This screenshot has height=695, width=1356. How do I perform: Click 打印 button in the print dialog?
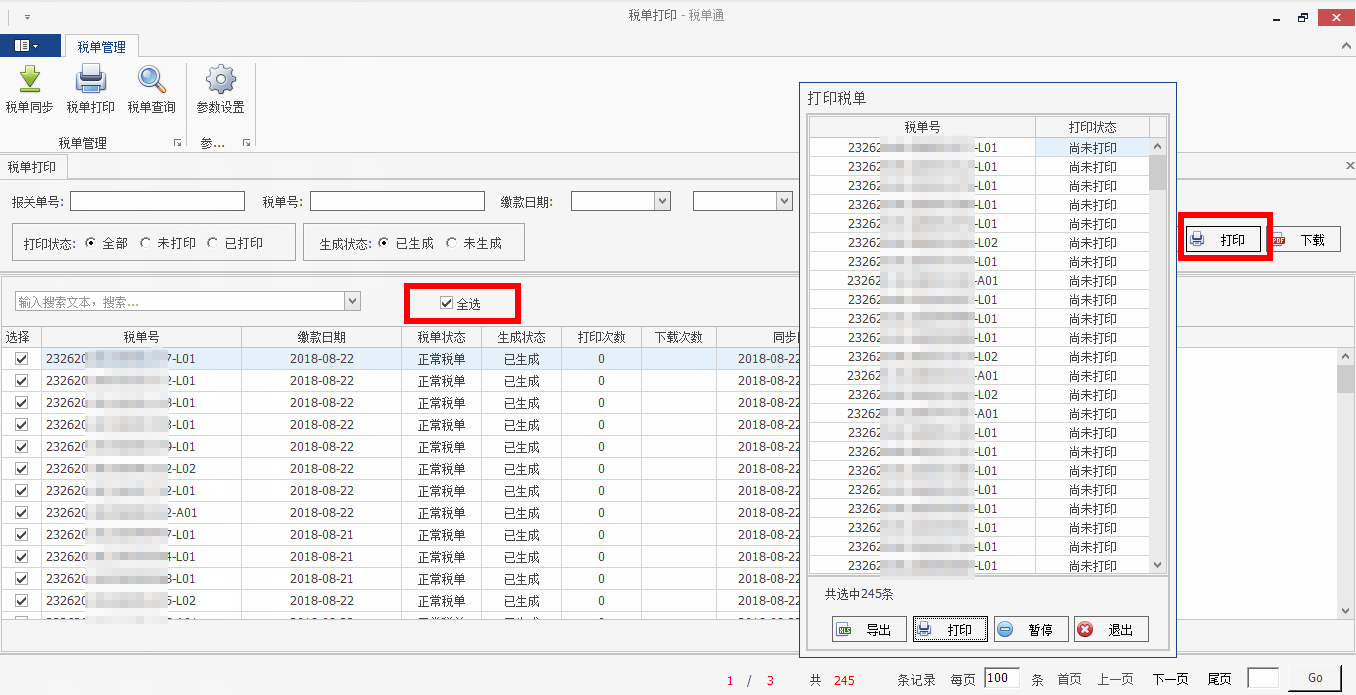tap(950, 630)
